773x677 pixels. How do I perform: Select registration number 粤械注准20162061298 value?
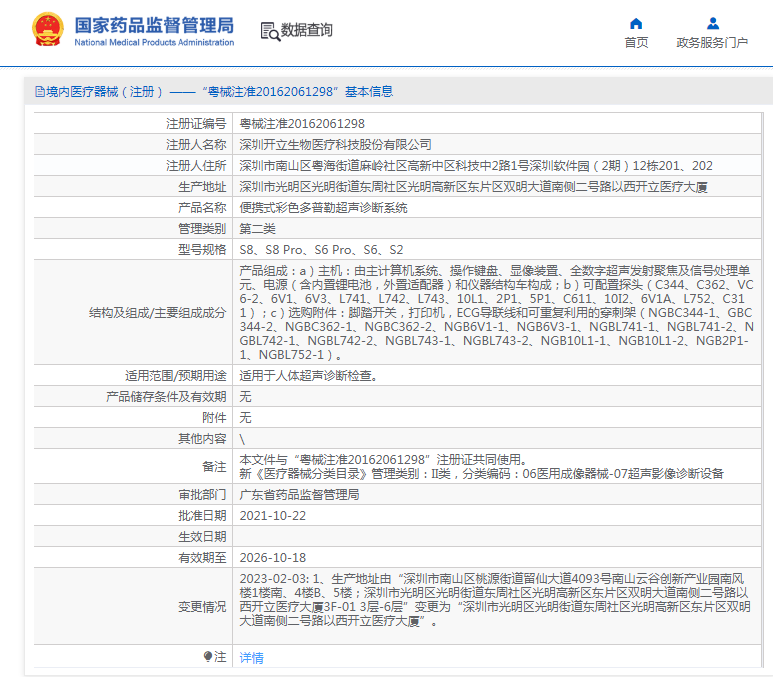click(302, 124)
